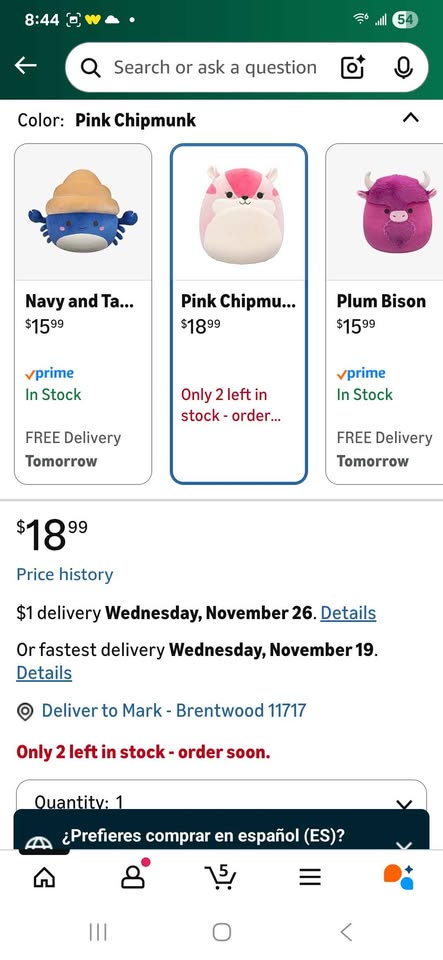Viewport: 443px width, 960px height.
Task: Focus the Search or ask a question field
Action: pos(215,67)
